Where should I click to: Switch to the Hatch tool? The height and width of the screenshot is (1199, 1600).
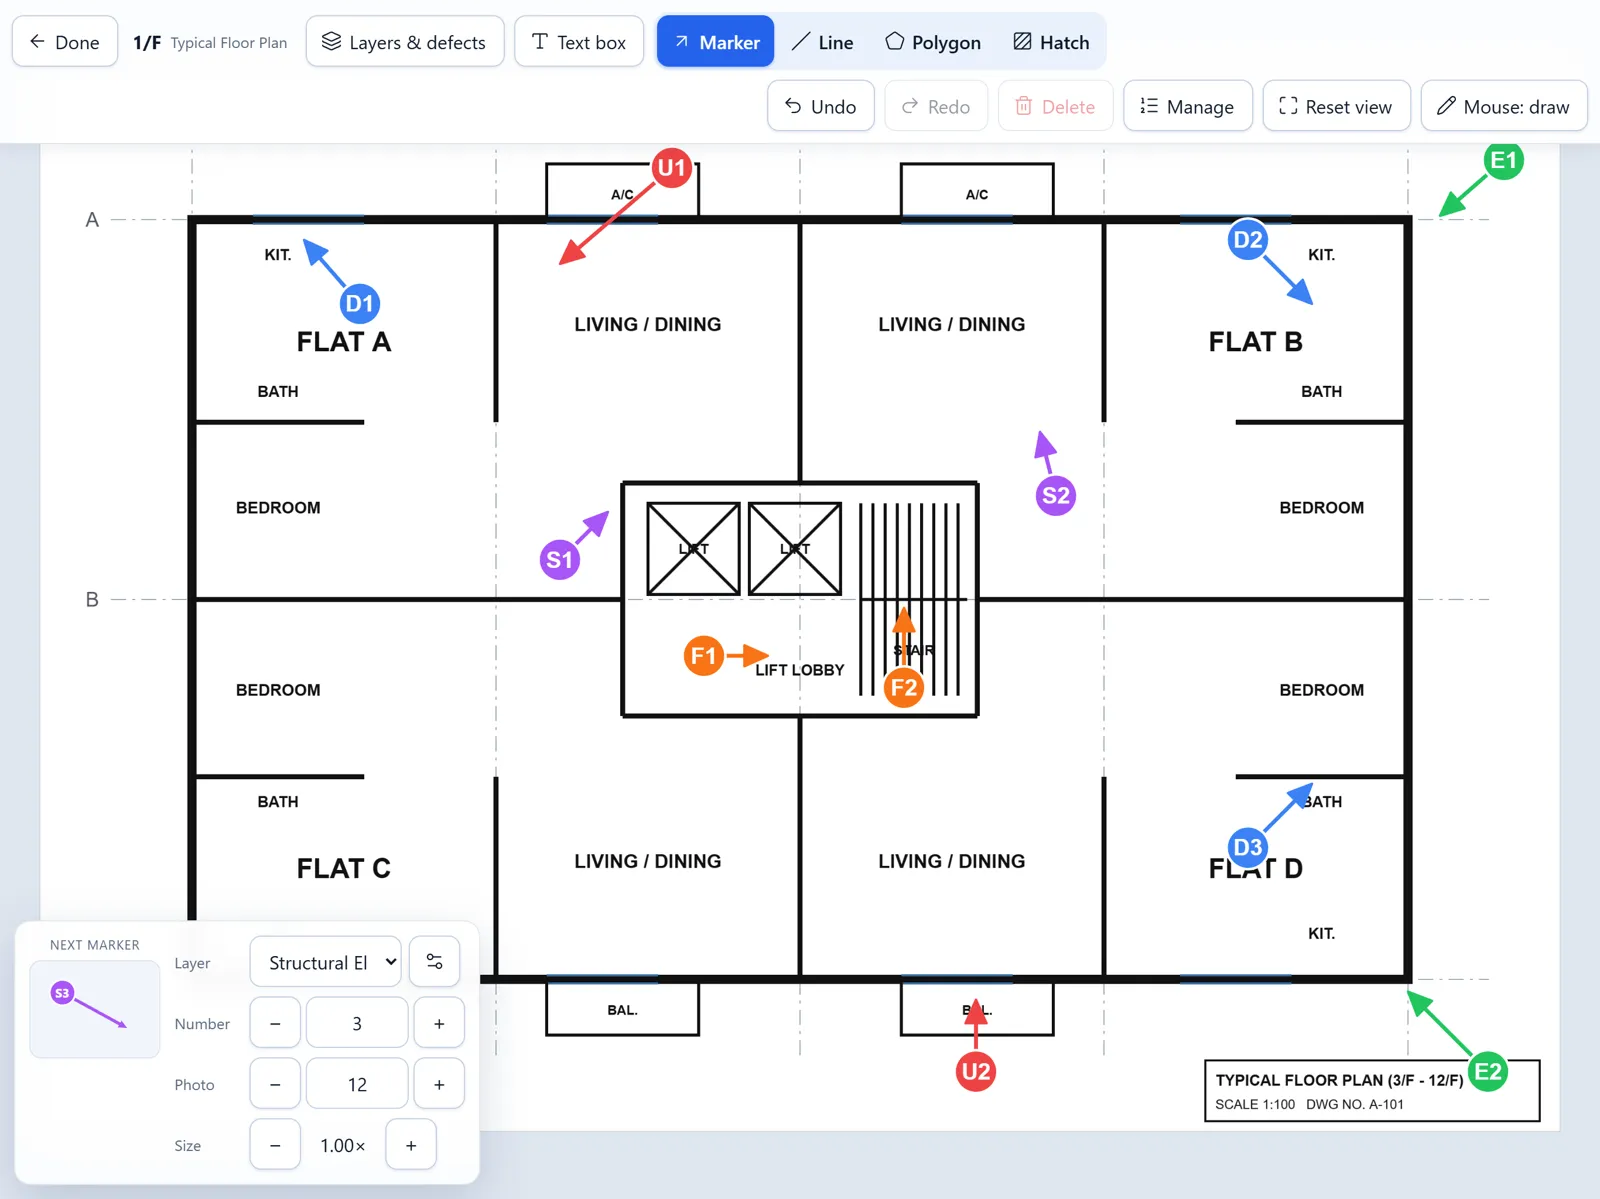tap(1051, 42)
